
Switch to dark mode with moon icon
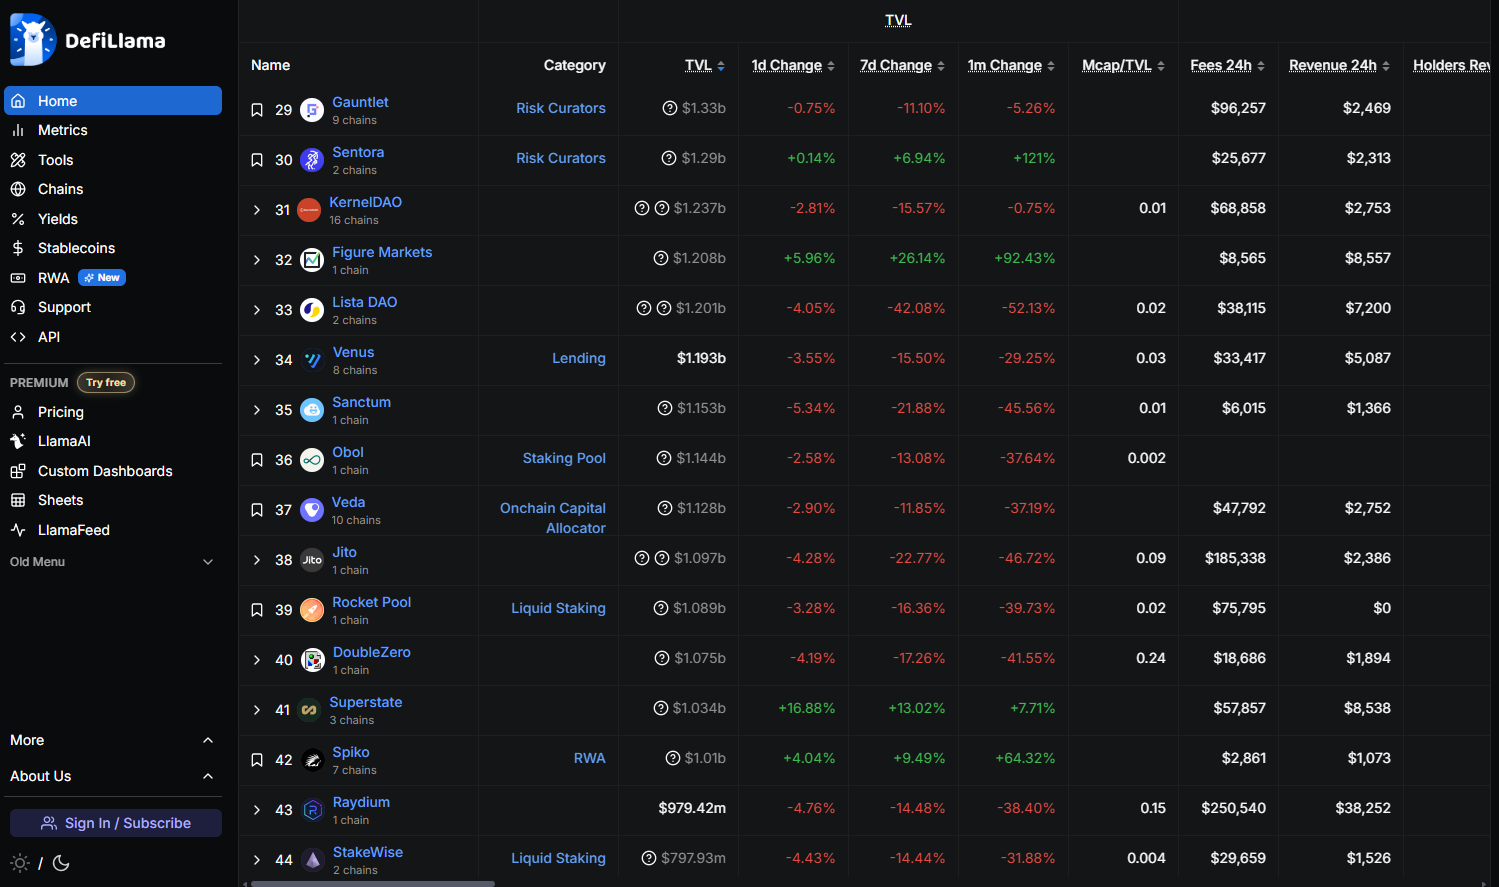[61, 863]
